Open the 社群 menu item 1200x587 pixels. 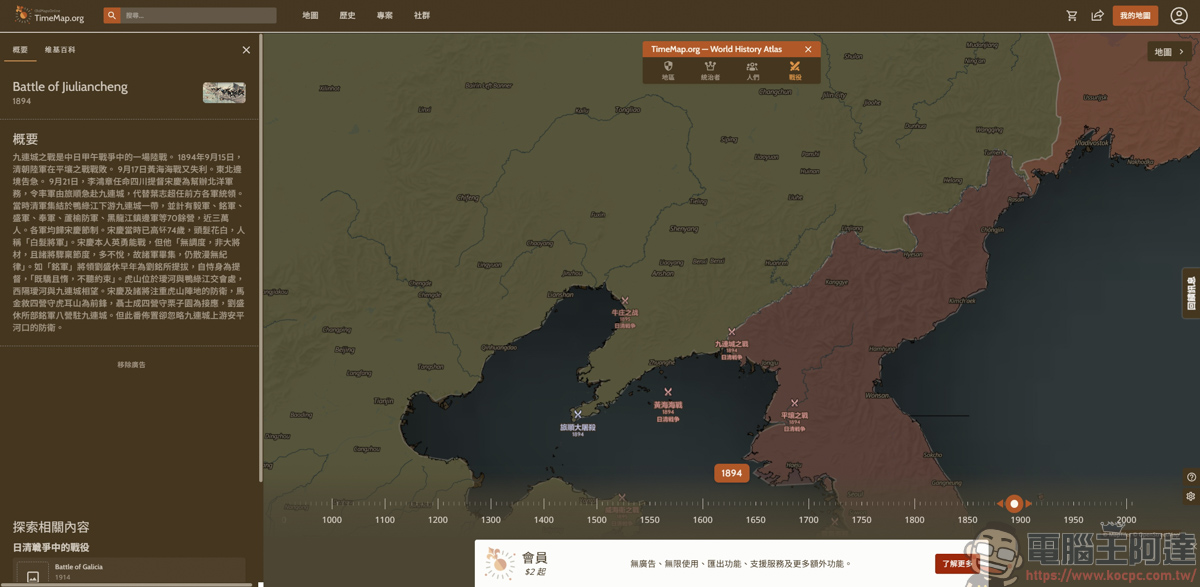pyautogui.click(x=422, y=16)
